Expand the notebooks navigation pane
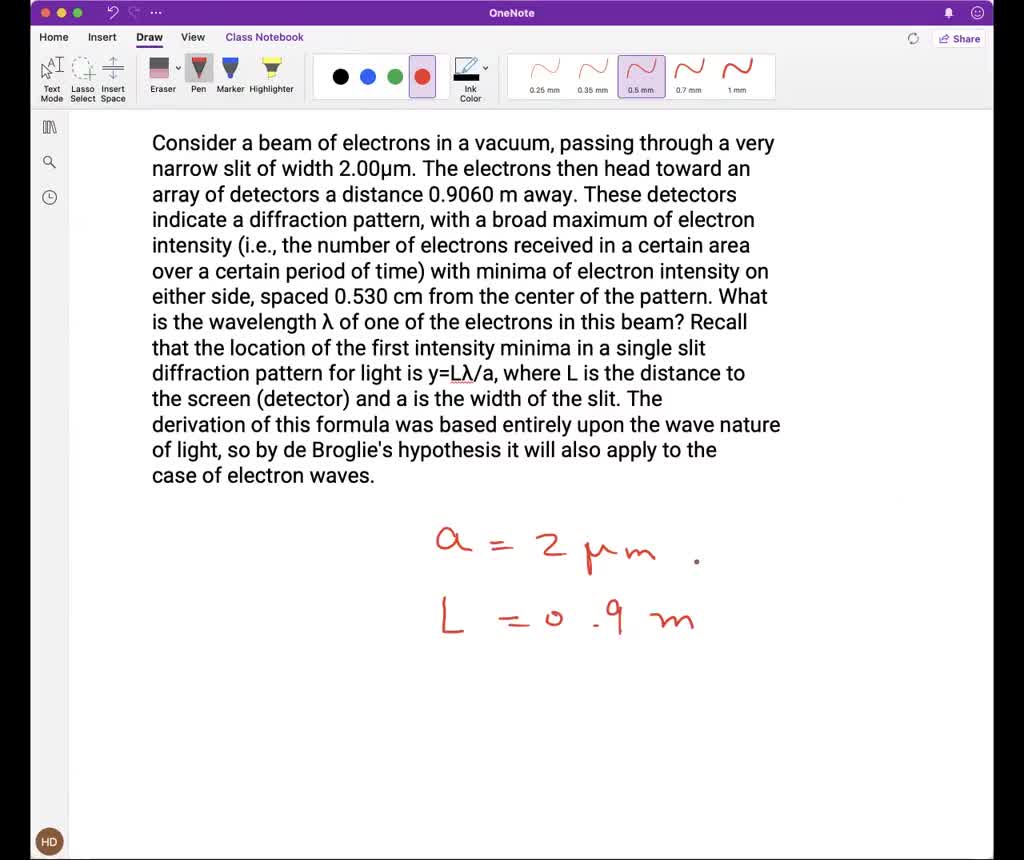 (49, 126)
